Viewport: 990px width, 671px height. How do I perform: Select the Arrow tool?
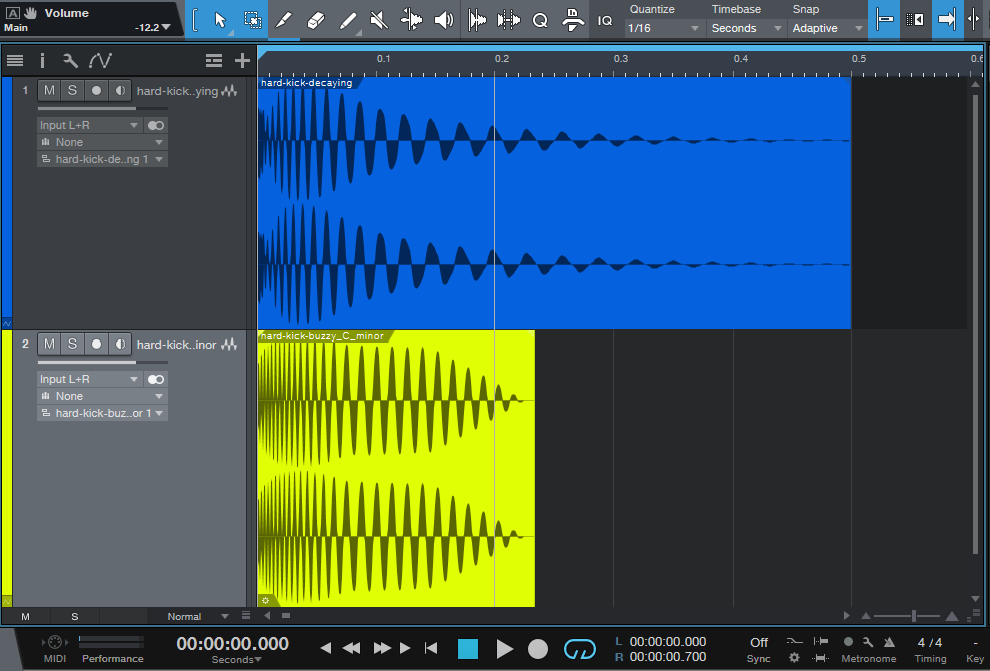(x=219, y=19)
